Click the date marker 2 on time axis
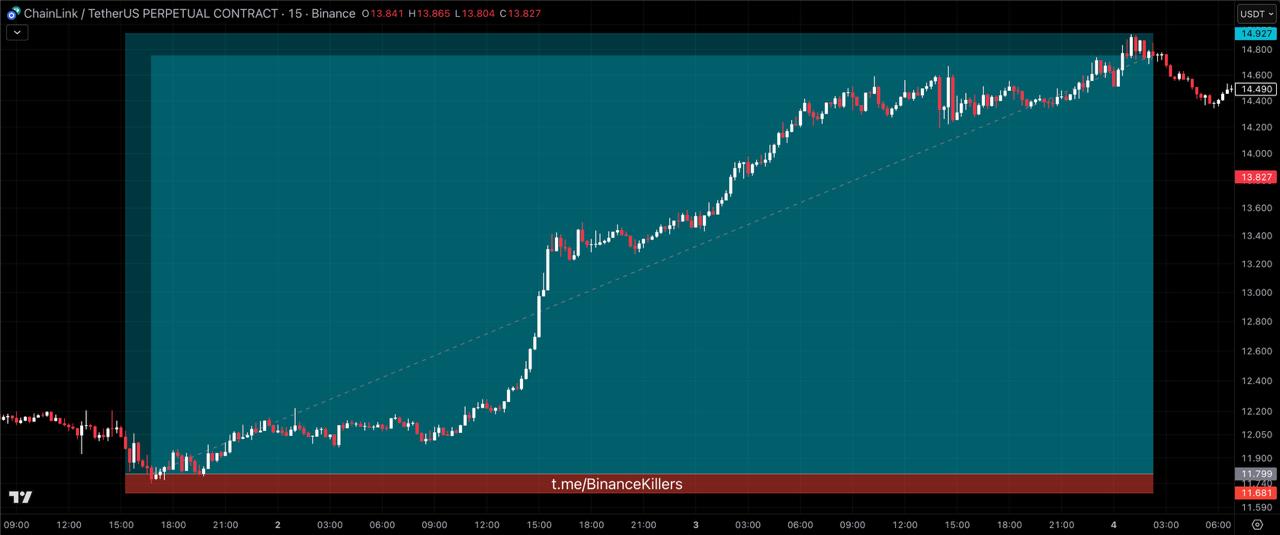 pyautogui.click(x=277, y=524)
